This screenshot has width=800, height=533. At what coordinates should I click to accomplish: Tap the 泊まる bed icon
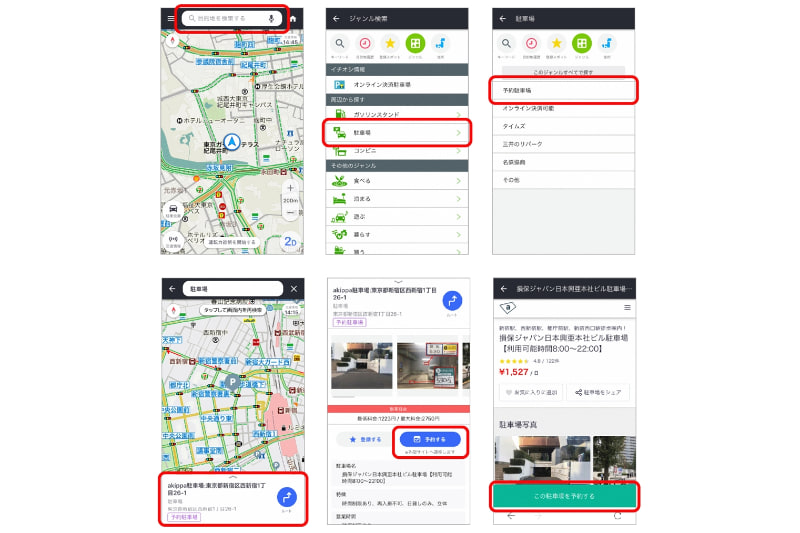340,199
